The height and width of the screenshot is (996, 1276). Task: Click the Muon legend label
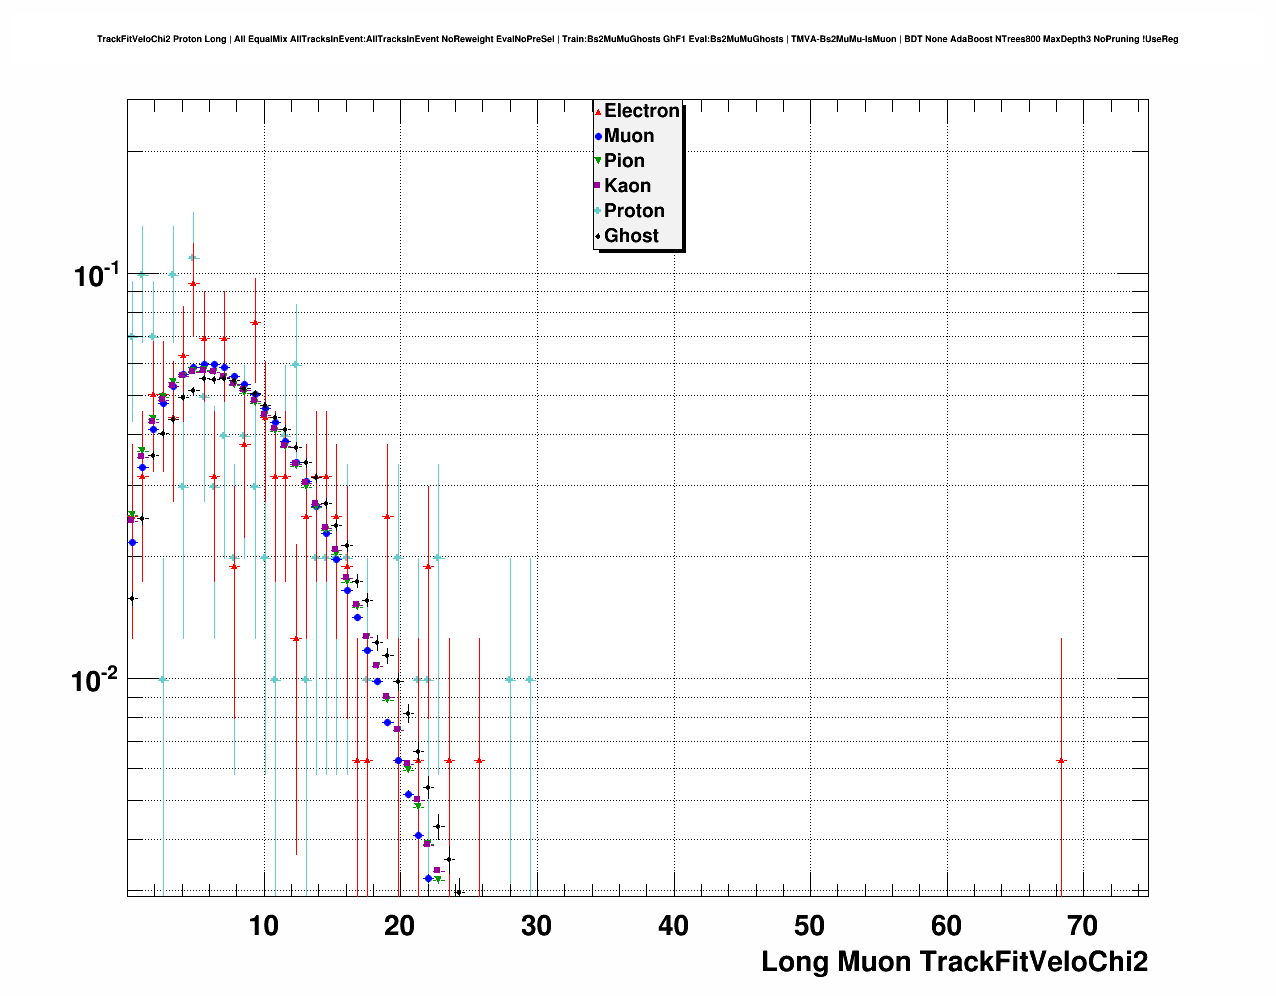click(629, 136)
